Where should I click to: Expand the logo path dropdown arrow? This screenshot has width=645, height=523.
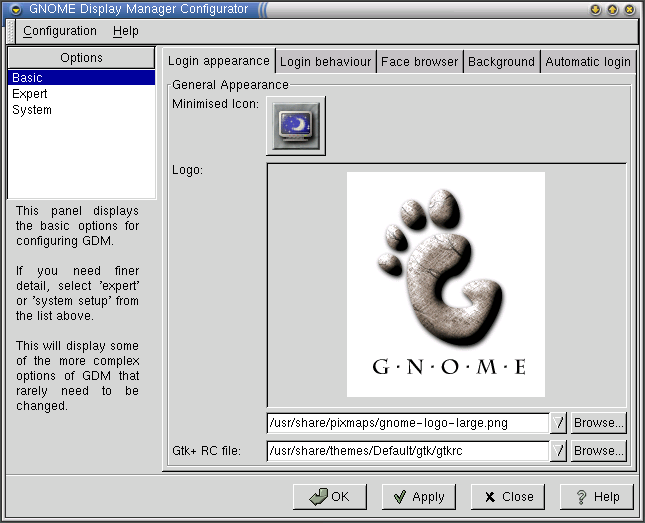pyautogui.click(x=558, y=423)
